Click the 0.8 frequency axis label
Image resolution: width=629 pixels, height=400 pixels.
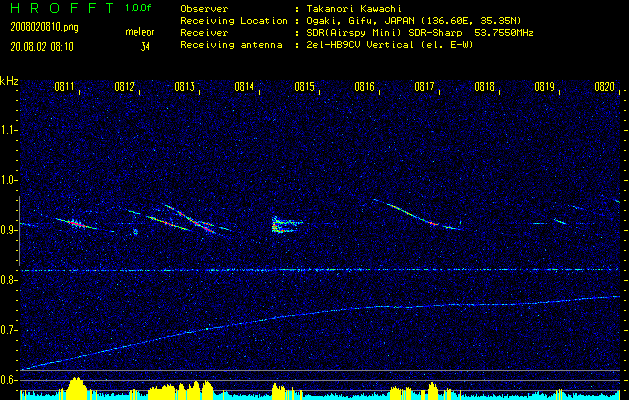point(9,280)
